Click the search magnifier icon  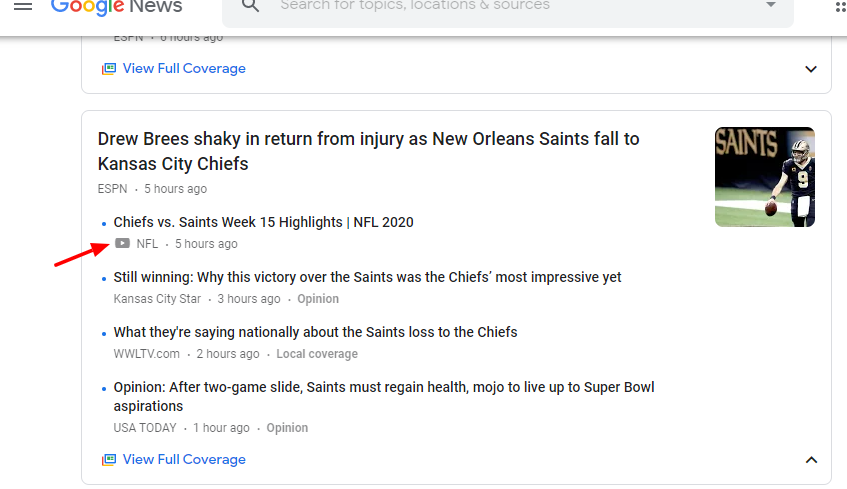[x=250, y=6]
